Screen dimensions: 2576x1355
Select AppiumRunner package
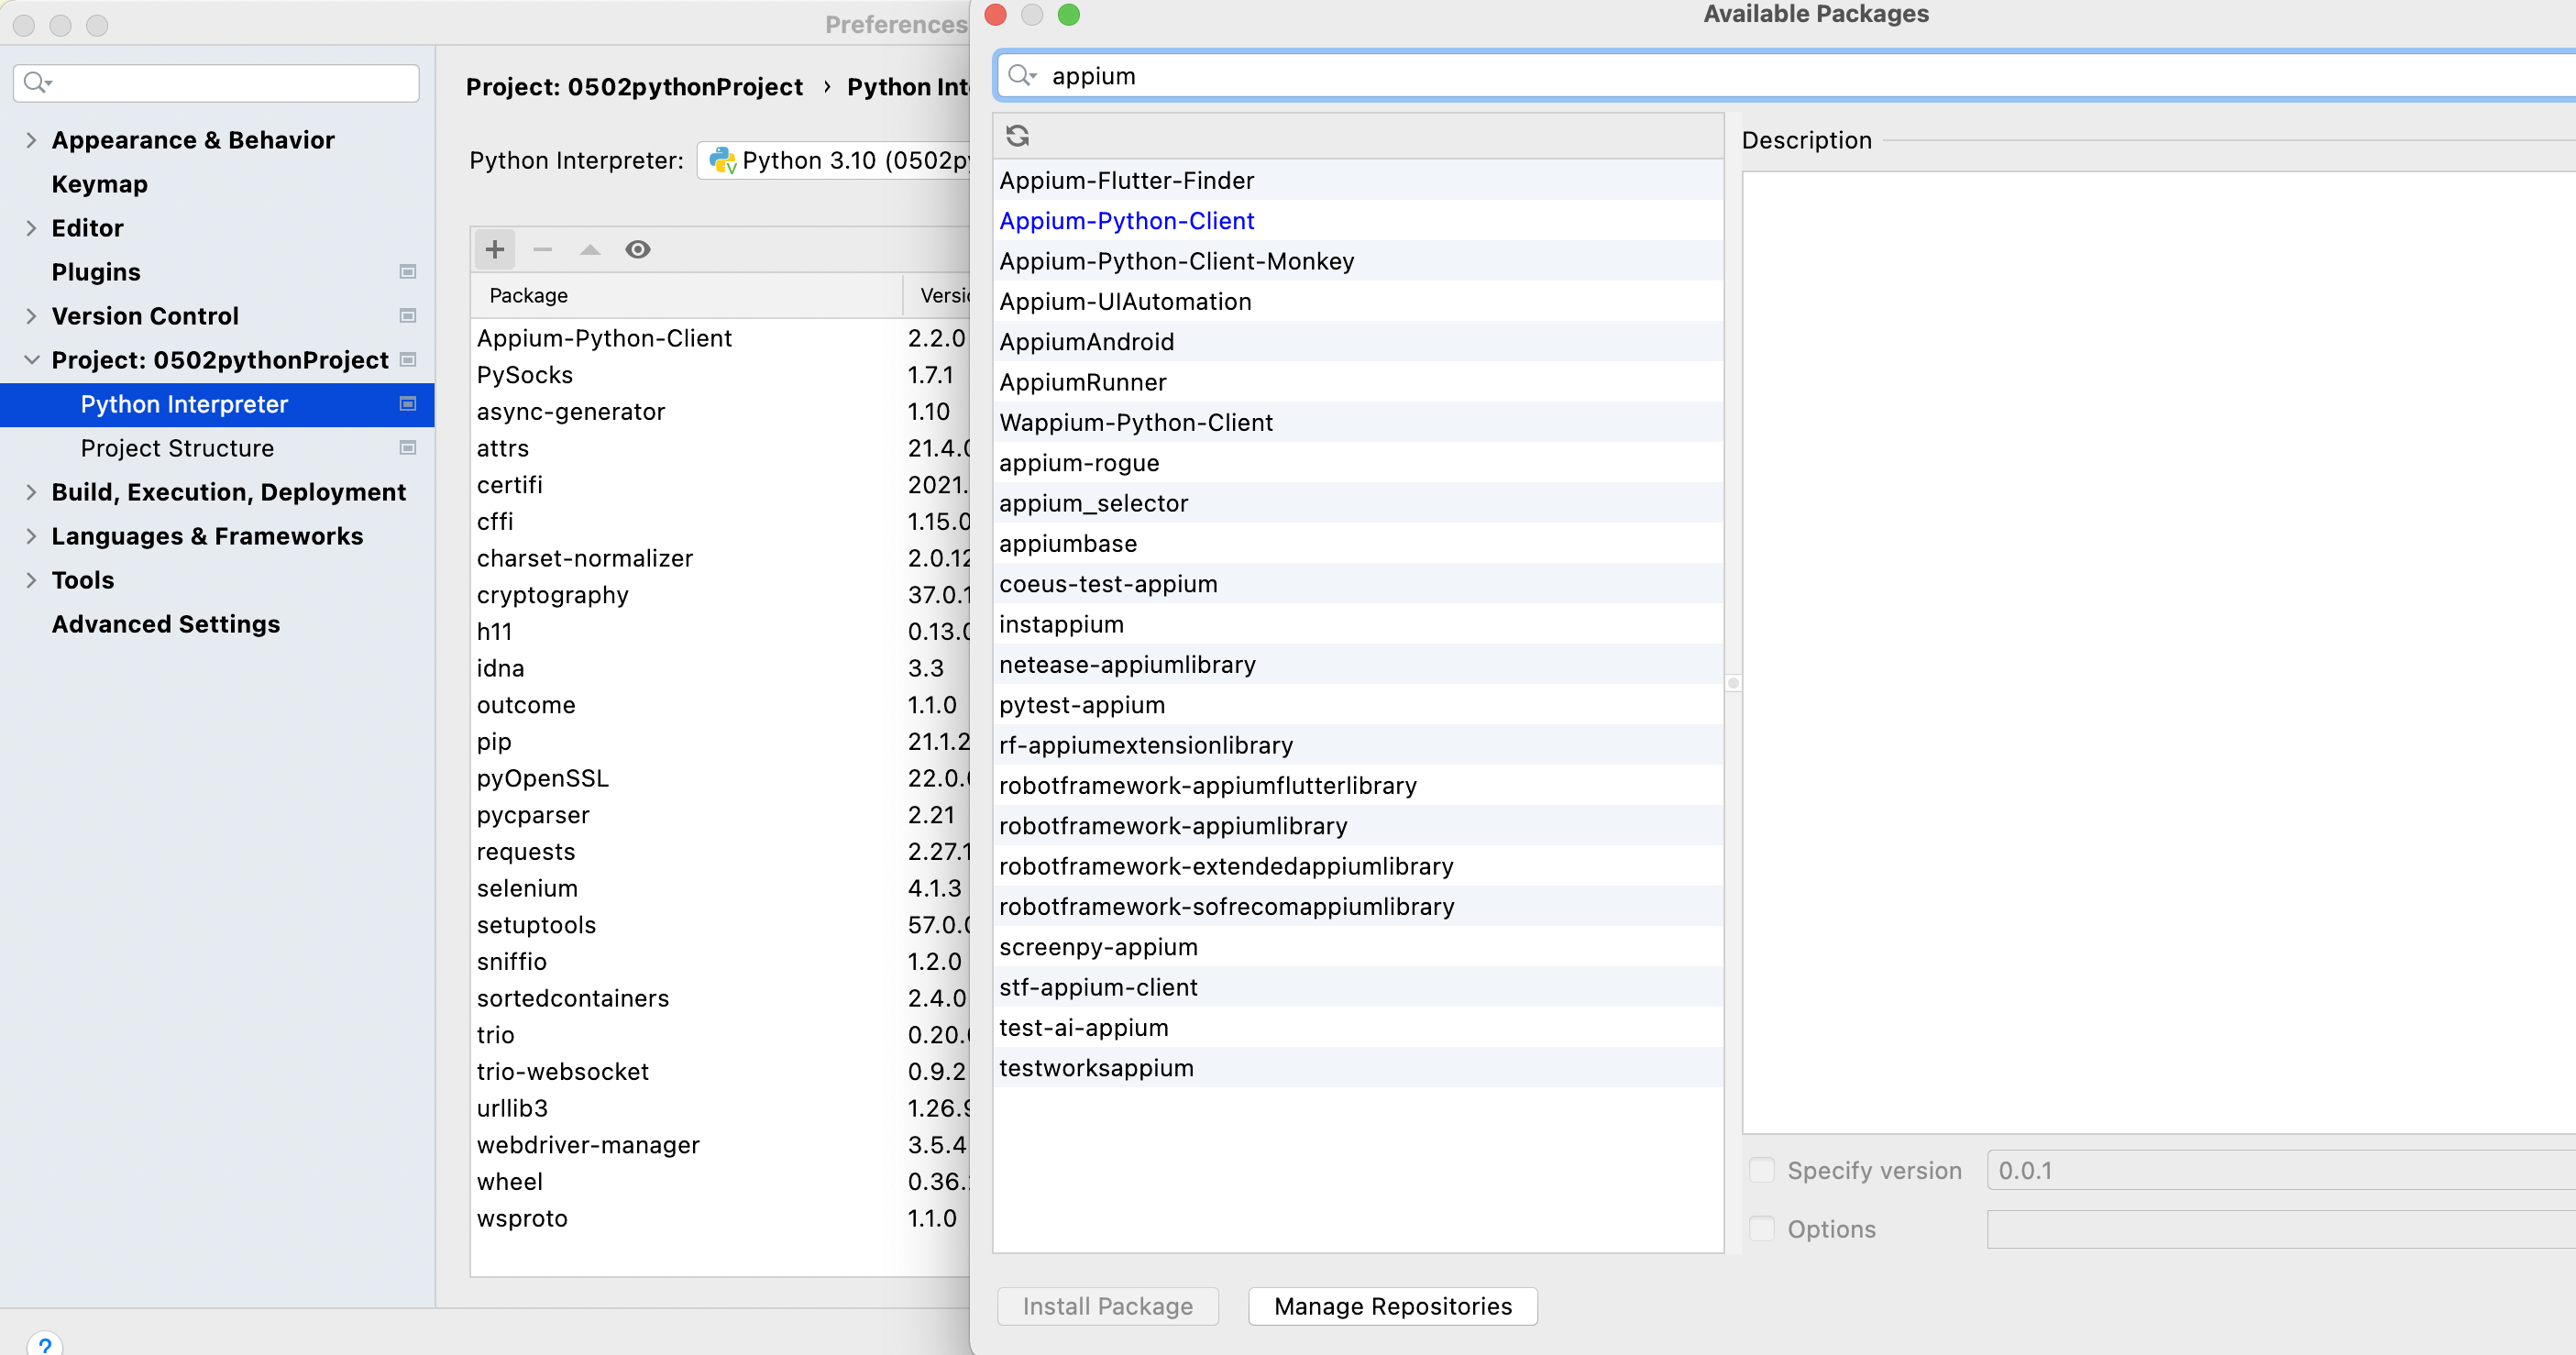pyautogui.click(x=1358, y=382)
